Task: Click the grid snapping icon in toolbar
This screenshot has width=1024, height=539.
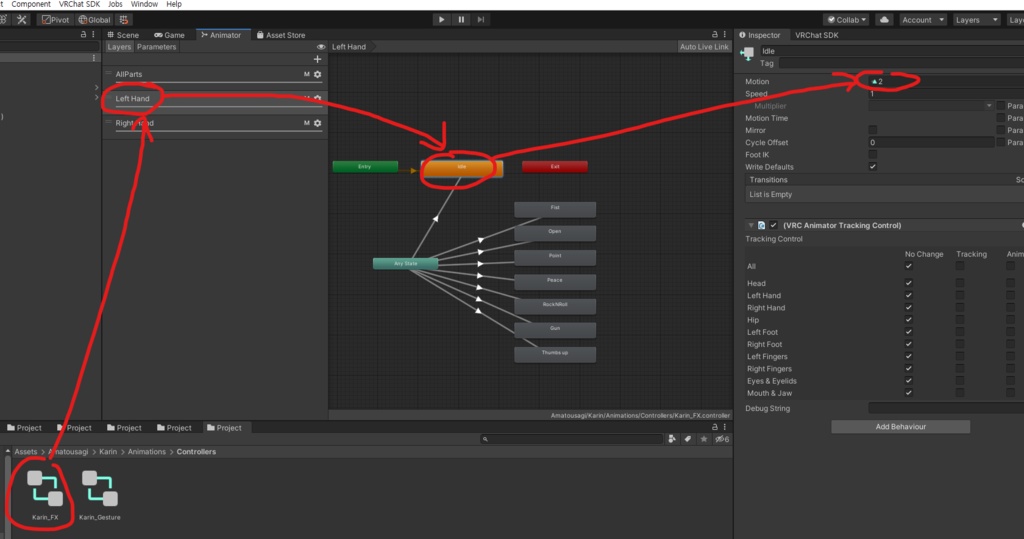Action: (x=124, y=20)
